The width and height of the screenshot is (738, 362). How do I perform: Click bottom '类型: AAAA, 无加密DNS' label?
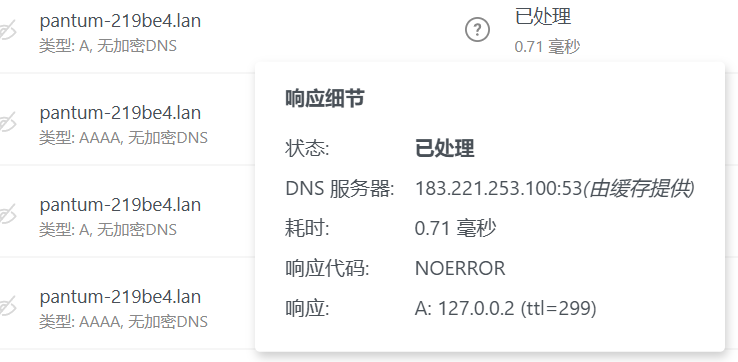pyautogui.click(x=123, y=322)
